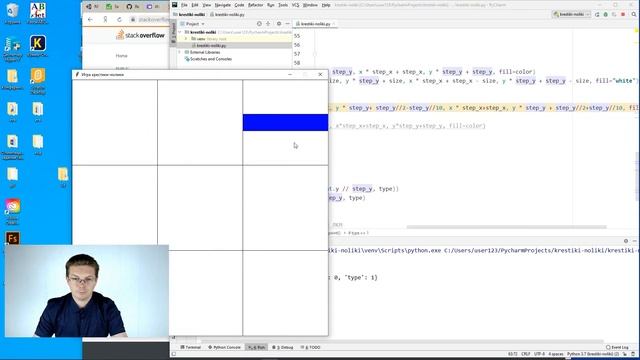Select Scratches and Consoles

pyautogui.click(x=211, y=59)
